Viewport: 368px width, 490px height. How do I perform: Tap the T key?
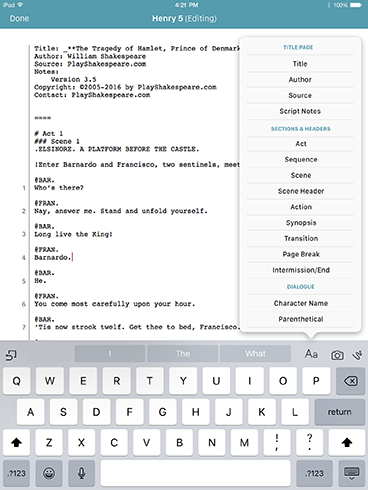click(x=150, y=381)
